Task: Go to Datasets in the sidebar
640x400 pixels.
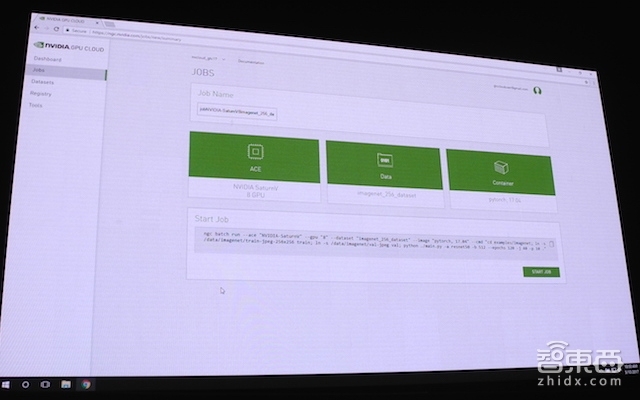Action: pyautogui.click(x=43, y=82)
